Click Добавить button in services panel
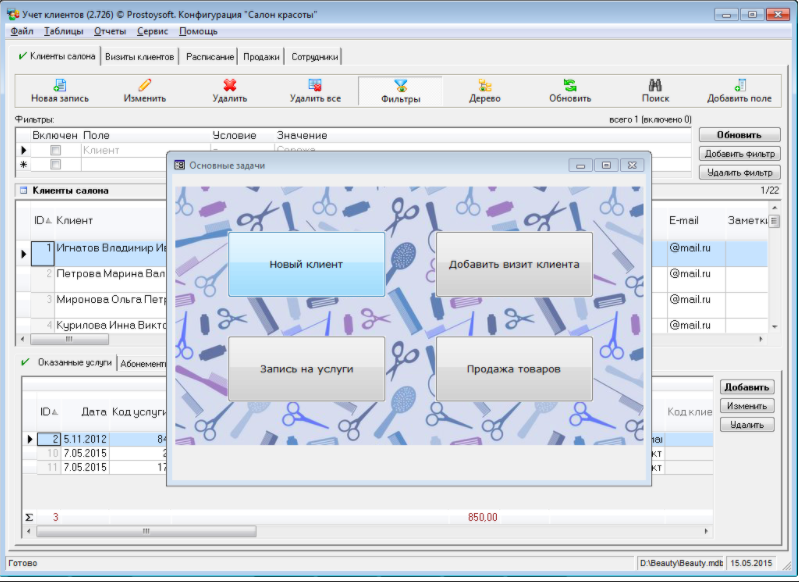Image resolution: width=799 pixels, height=582 pixels. (x=747, y=387)
